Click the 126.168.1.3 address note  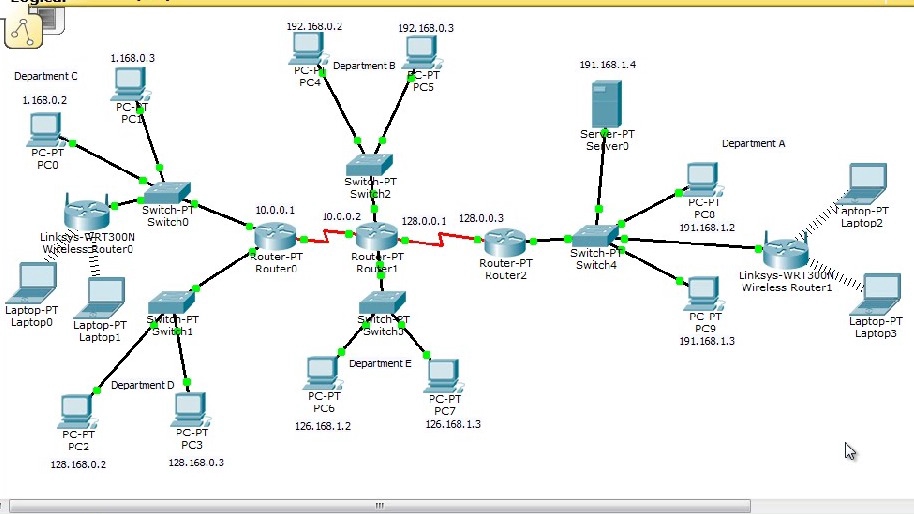point(453,424)
